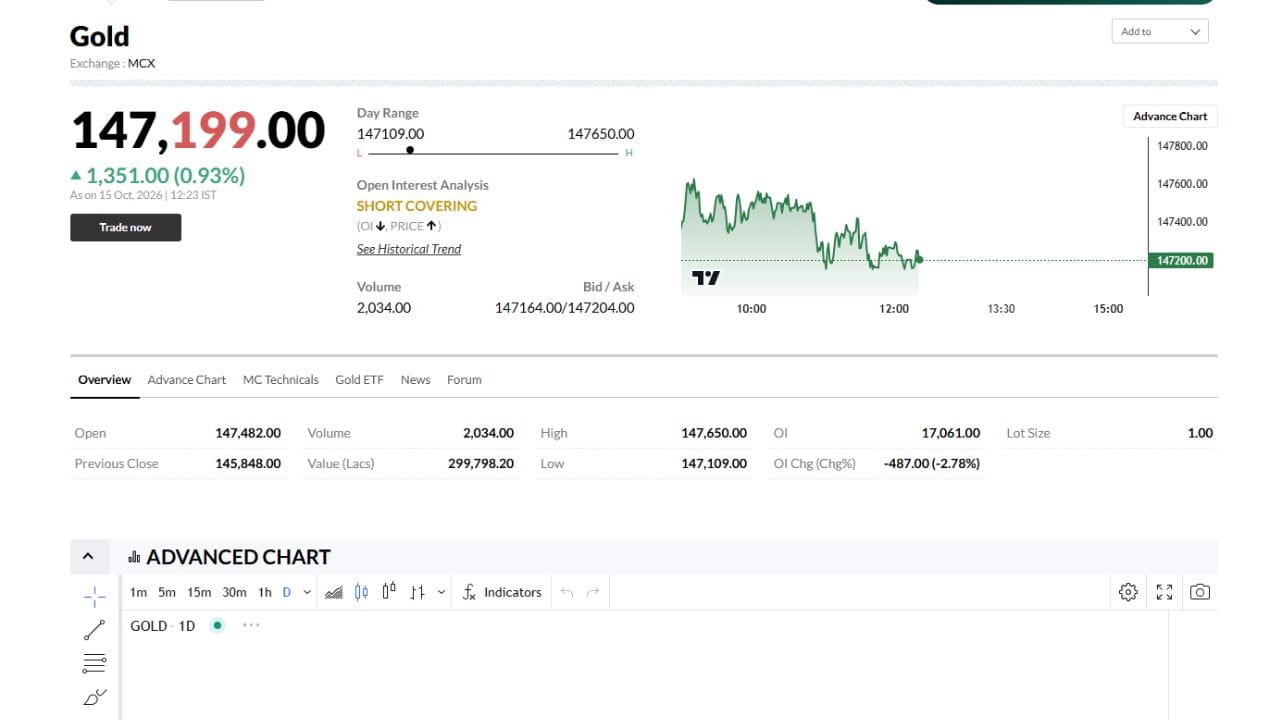Select 1m timeframe
The height and width of the screenshot is (720, 1280).
[138, 592]
